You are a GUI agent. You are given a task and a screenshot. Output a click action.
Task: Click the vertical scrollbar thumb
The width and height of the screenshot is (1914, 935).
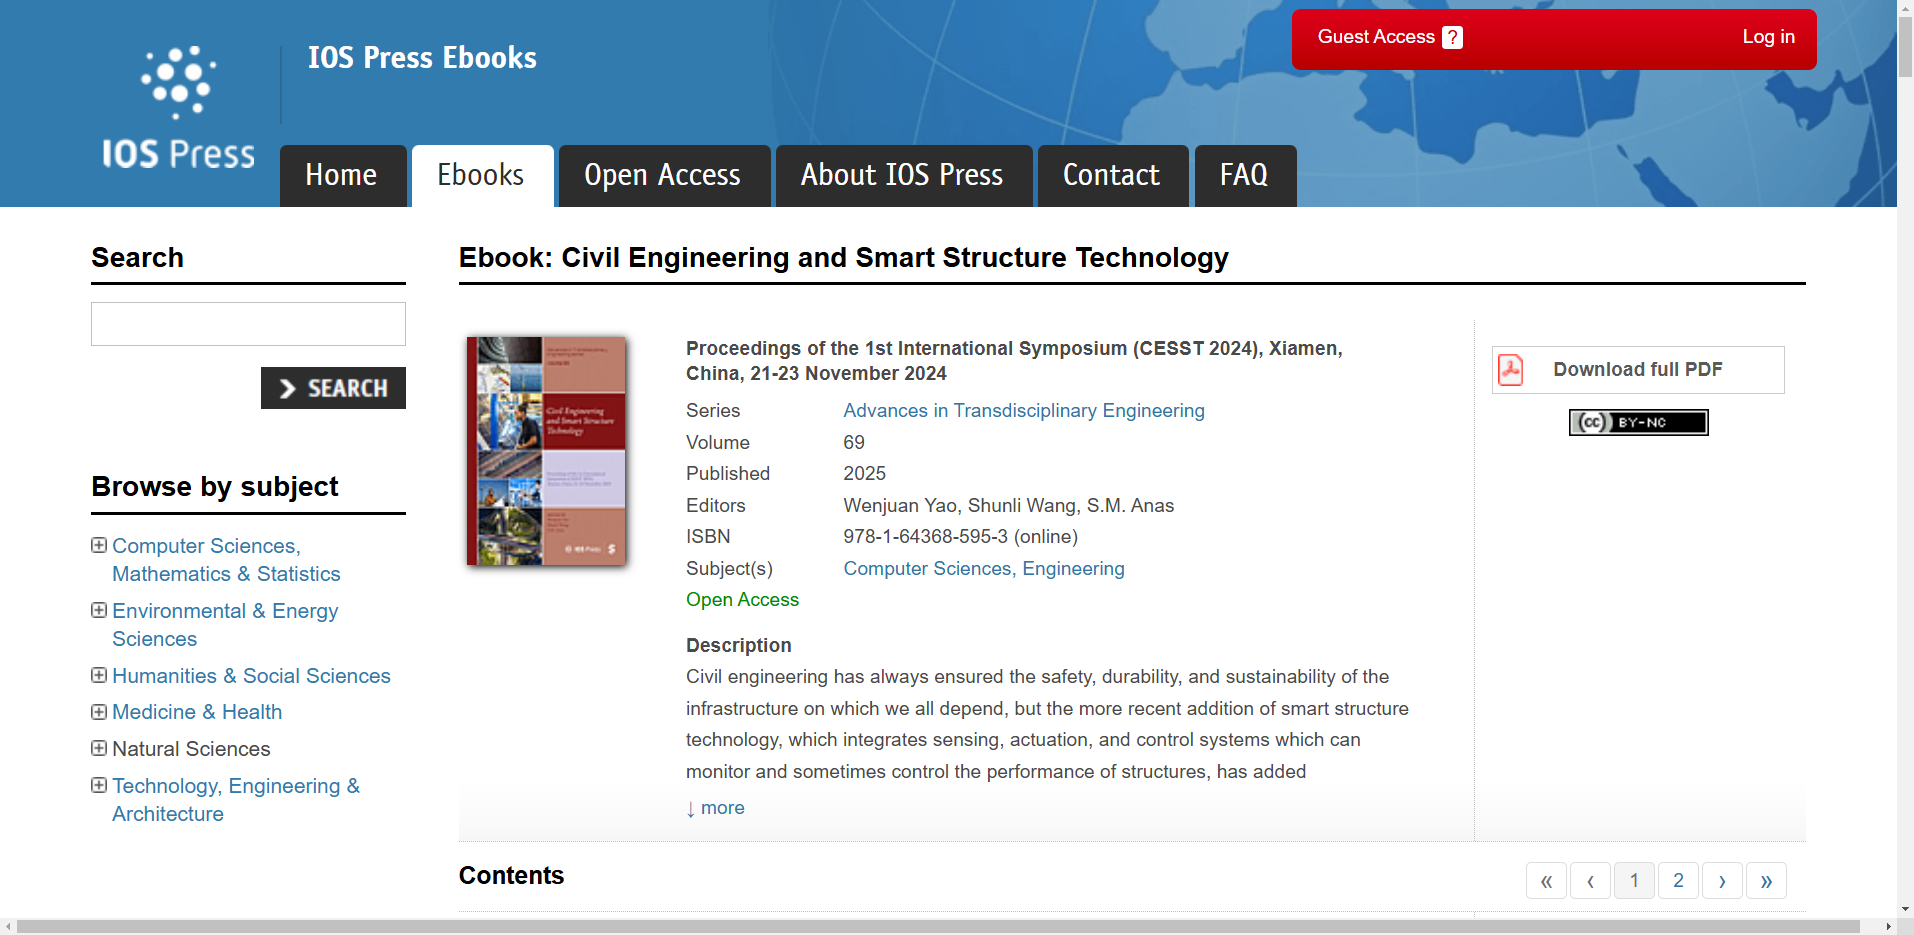click(1905, 45)
